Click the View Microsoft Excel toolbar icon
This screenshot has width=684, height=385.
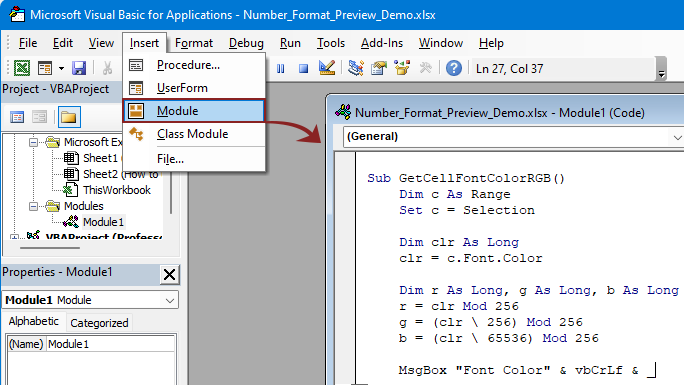tap(22, 68)
